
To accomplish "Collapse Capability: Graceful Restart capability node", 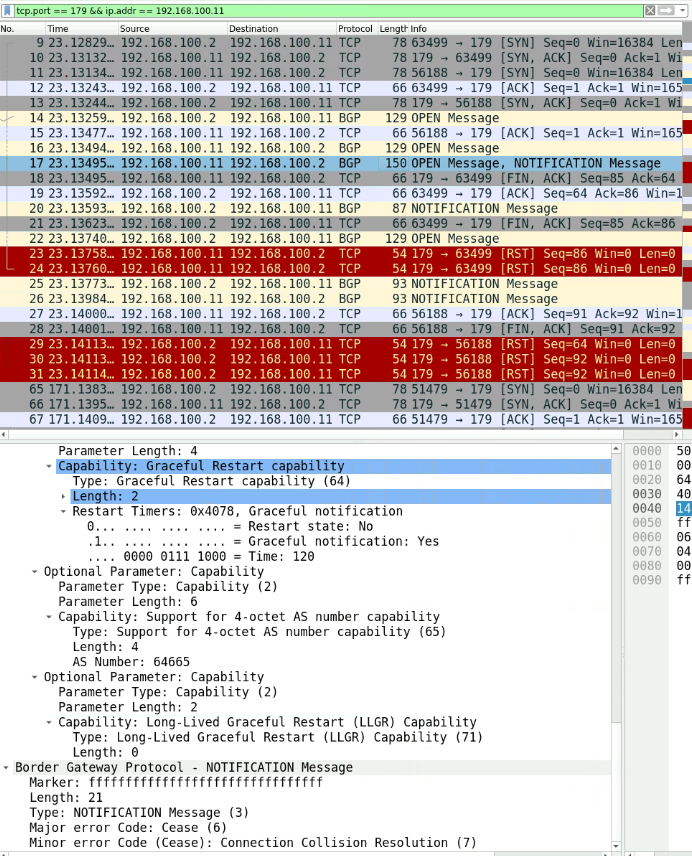I will [49, 466].
